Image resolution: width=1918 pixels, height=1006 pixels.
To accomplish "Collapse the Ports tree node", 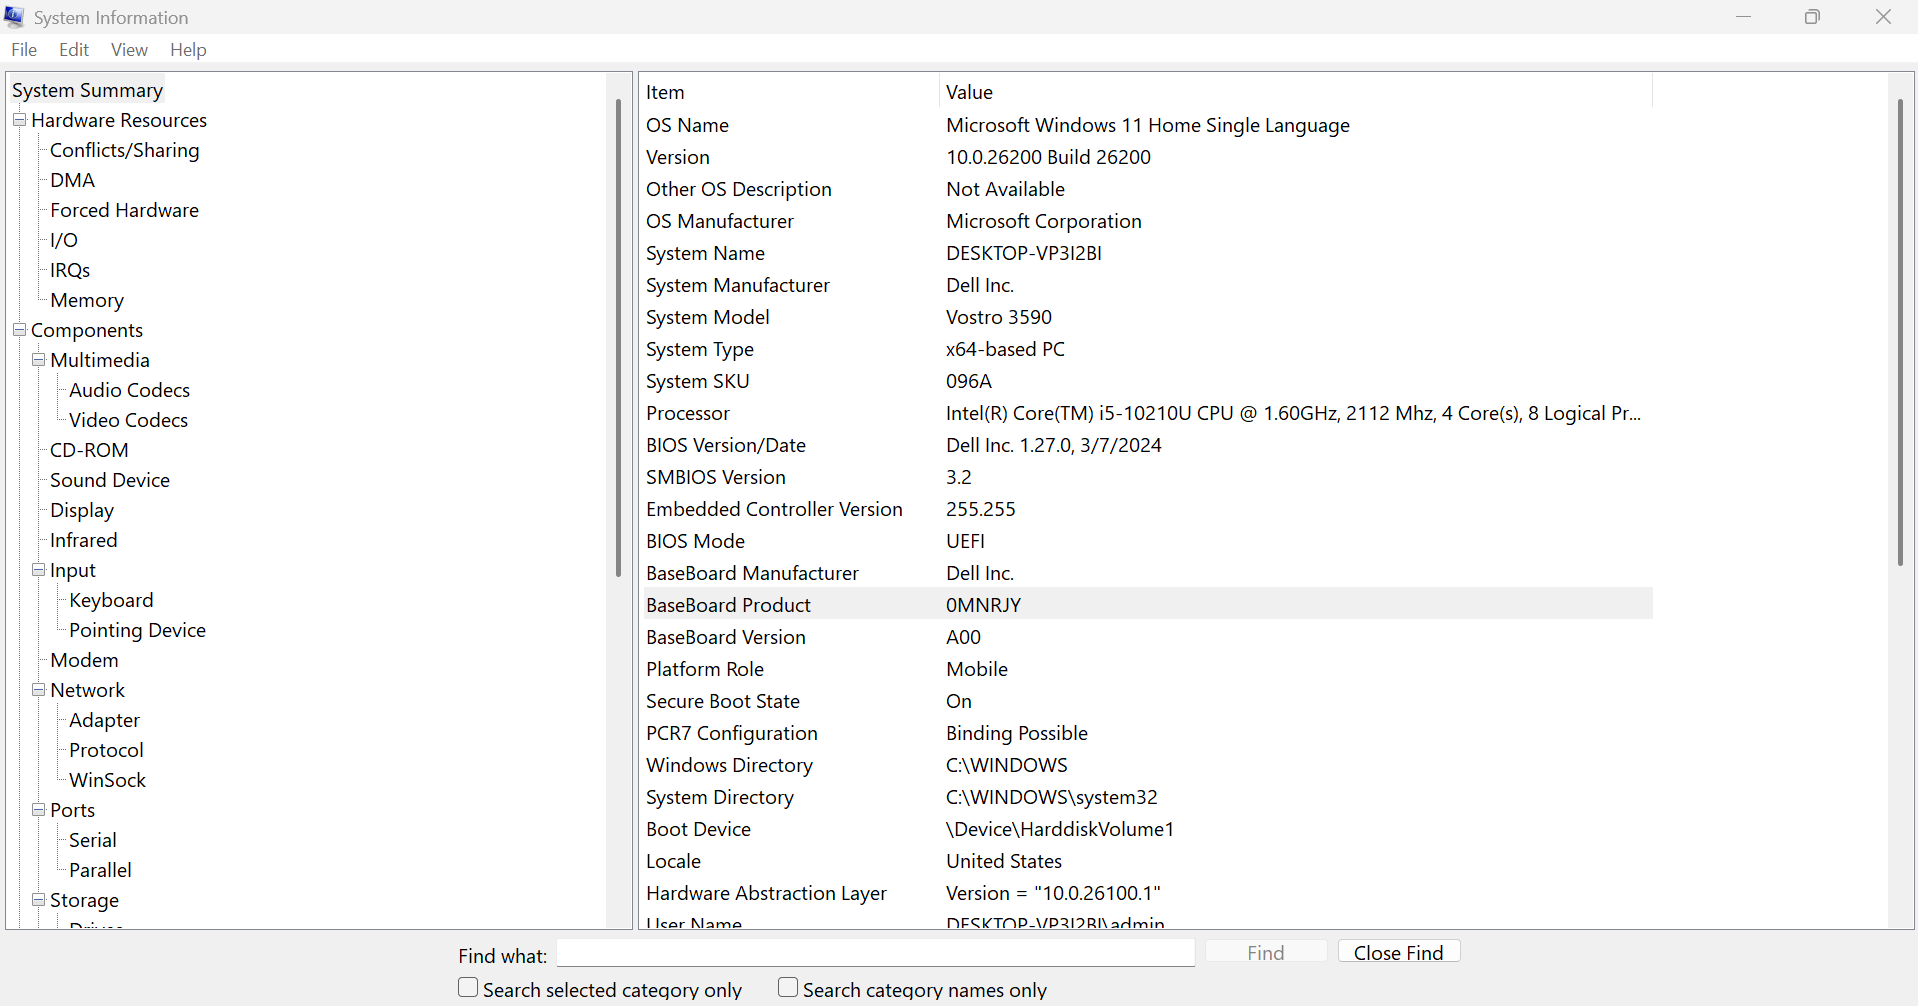I will 38,810.
